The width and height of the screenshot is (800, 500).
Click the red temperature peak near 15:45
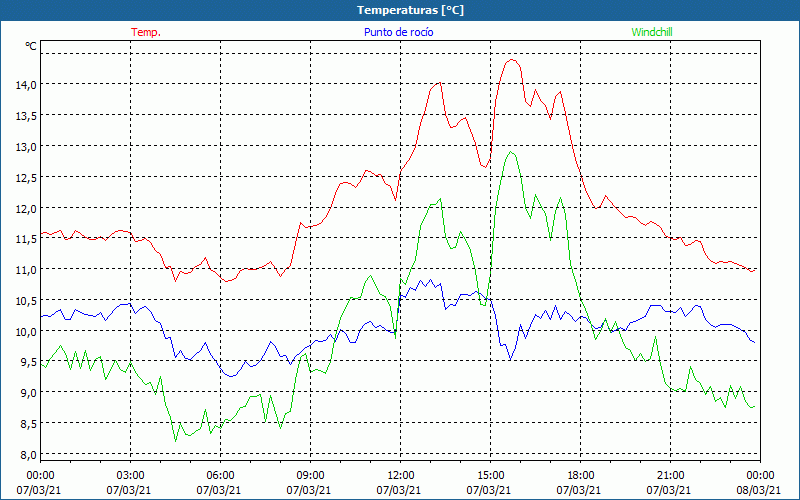tap(512, 60)
